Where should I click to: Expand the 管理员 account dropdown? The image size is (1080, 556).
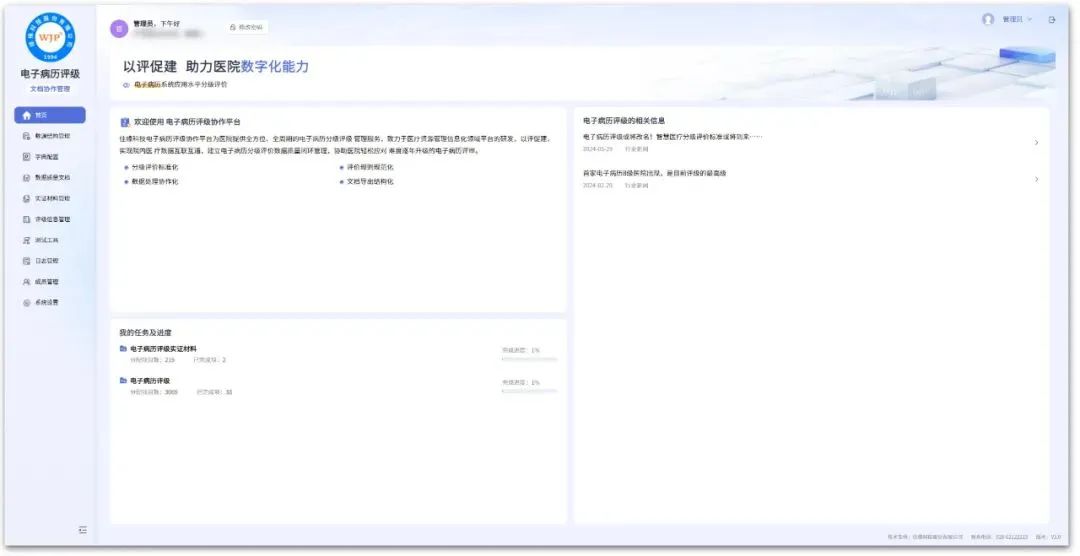pos(1017,20)
